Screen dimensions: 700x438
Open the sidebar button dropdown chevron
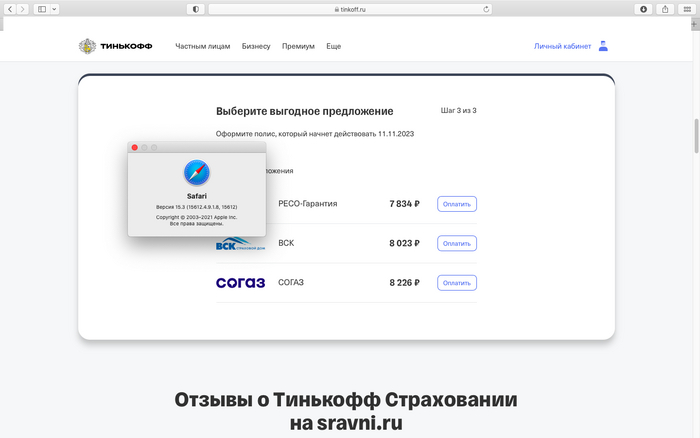(x=54, y=9)
